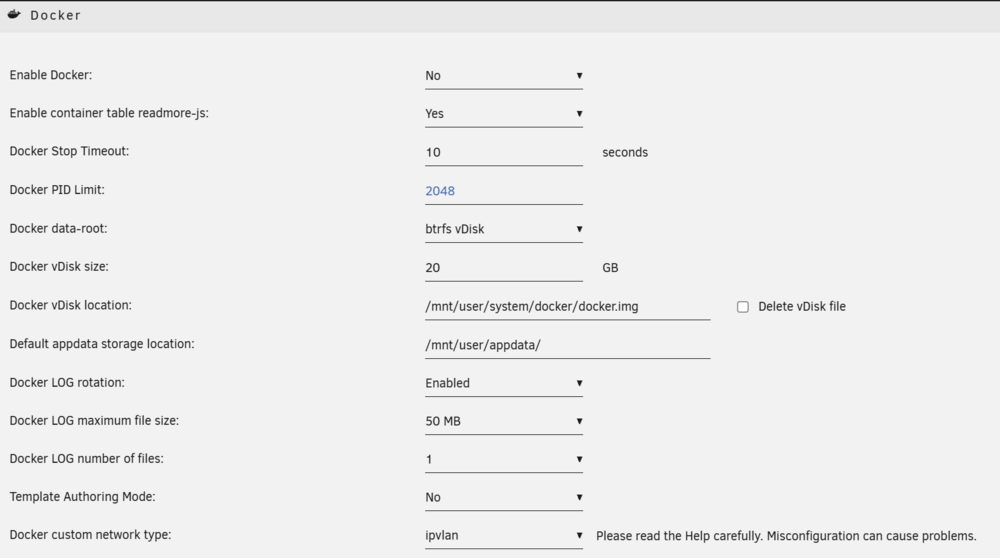Click the 'Please read the Help carefully' notice
1000x558 pixels.
tap(786, 536)
